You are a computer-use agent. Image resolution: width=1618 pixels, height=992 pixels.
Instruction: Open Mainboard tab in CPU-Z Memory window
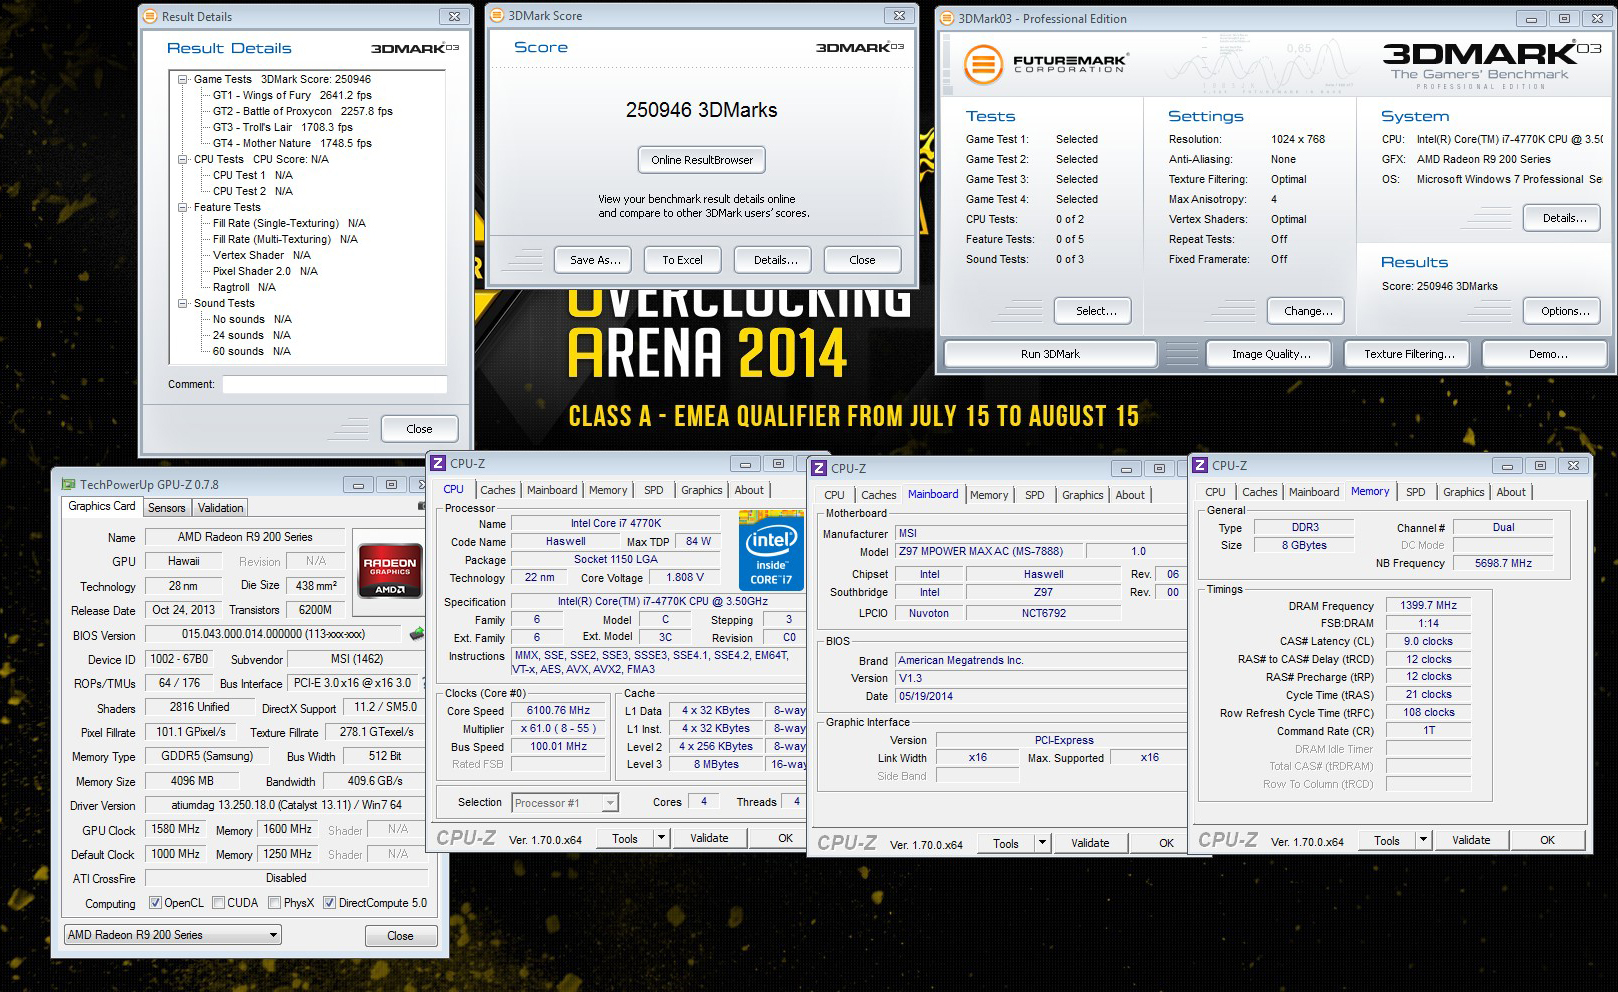point(1313,492)
